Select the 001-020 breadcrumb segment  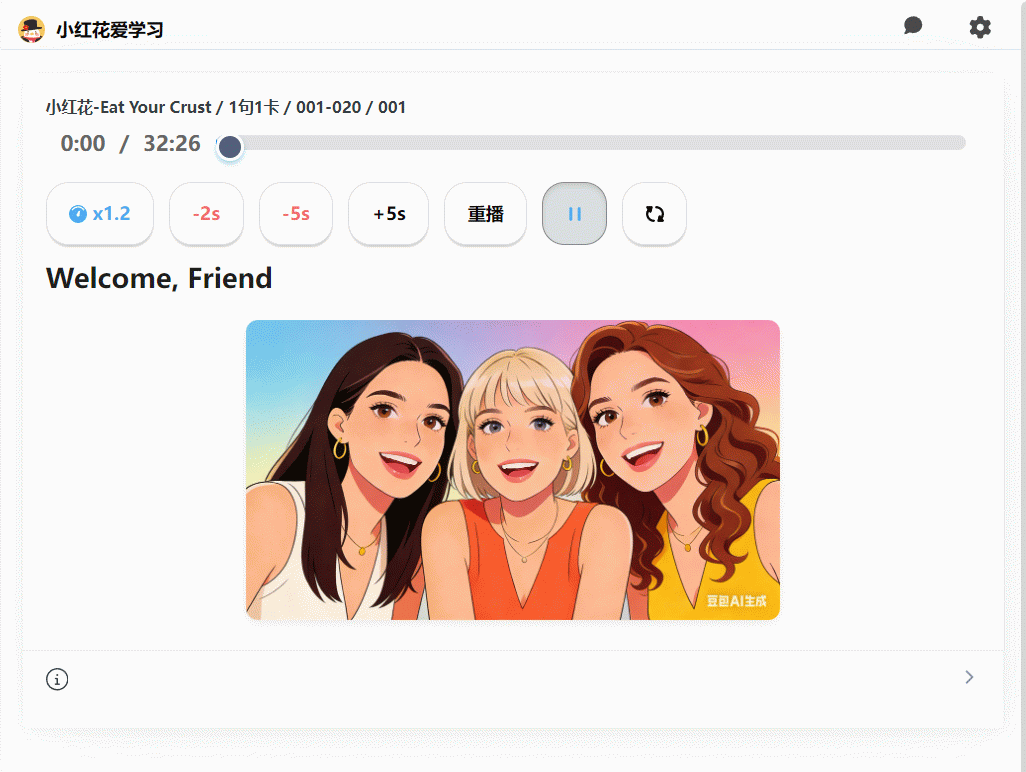tap(328, 107)
